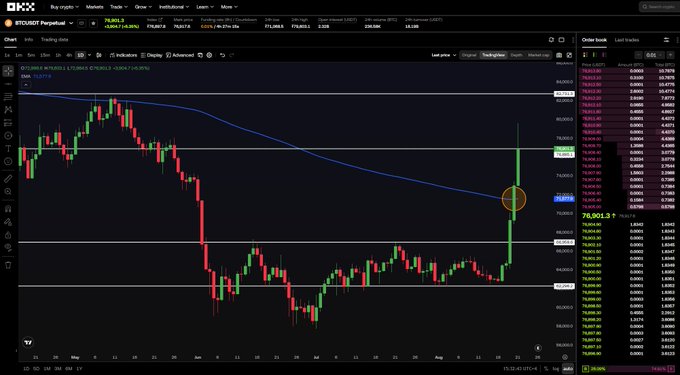Select the ruler measure tool
The height and width of the screenshot is (375, 680).
(8, 179)
